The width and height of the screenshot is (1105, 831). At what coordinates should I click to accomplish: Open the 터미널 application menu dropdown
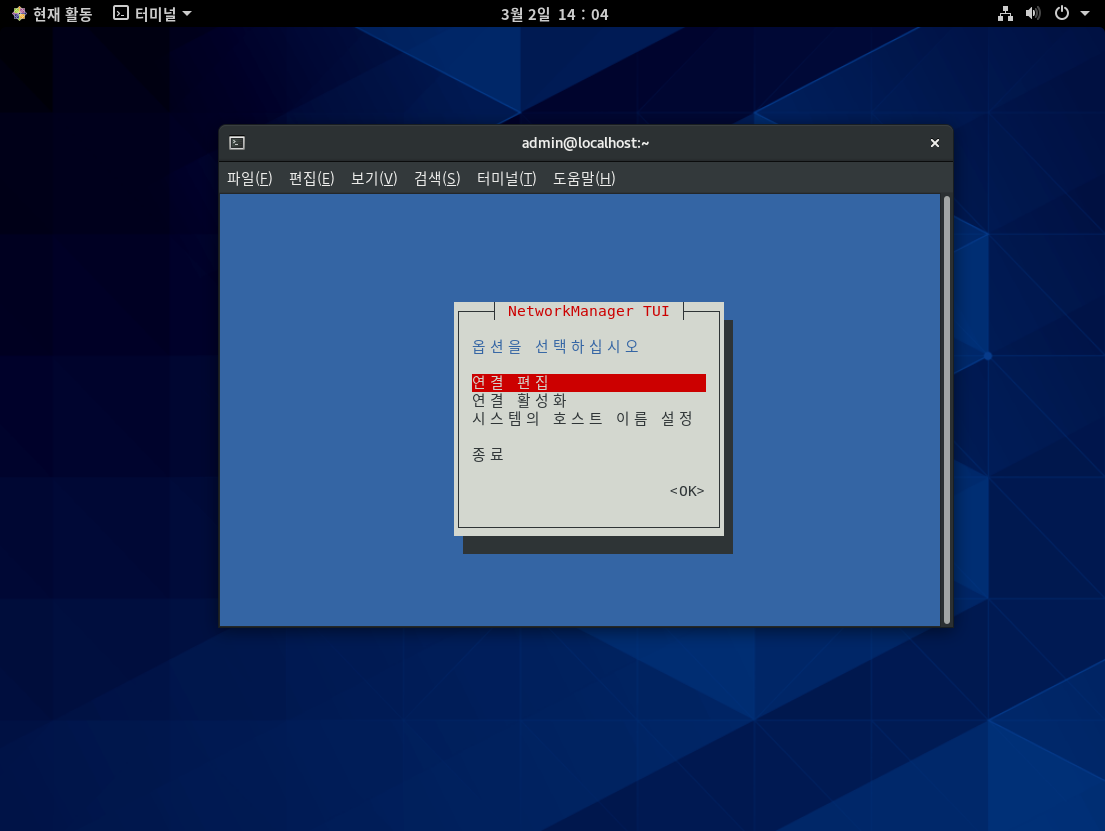point(152,14)
